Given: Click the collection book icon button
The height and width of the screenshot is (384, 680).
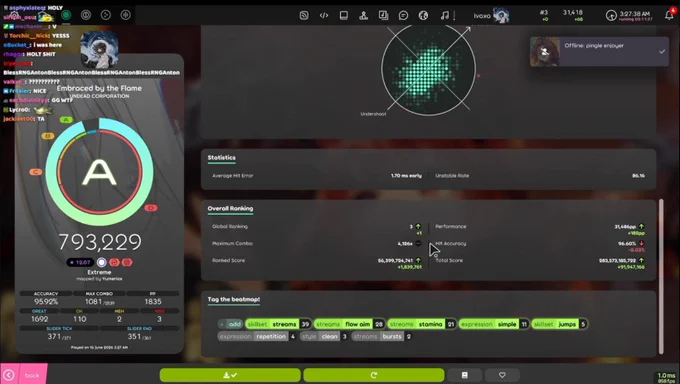Looking at the screenshot, I should tap(464, 375).
